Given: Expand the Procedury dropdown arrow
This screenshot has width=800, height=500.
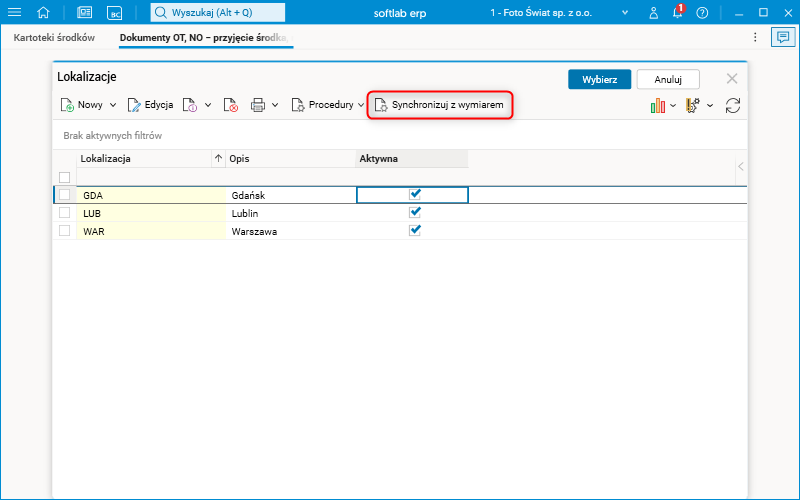Looking at the screenshot, I should 361,105.
